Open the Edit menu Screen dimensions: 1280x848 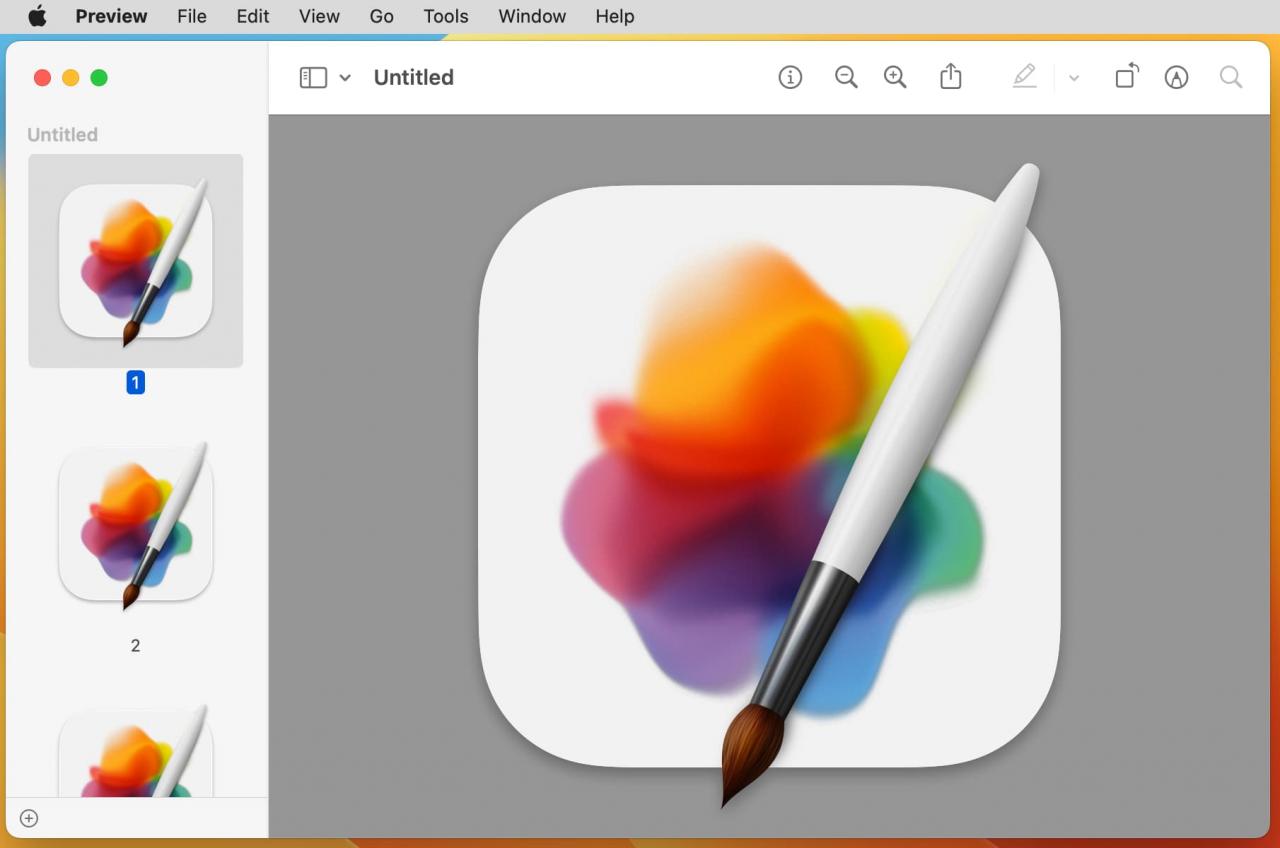[253, 16]
